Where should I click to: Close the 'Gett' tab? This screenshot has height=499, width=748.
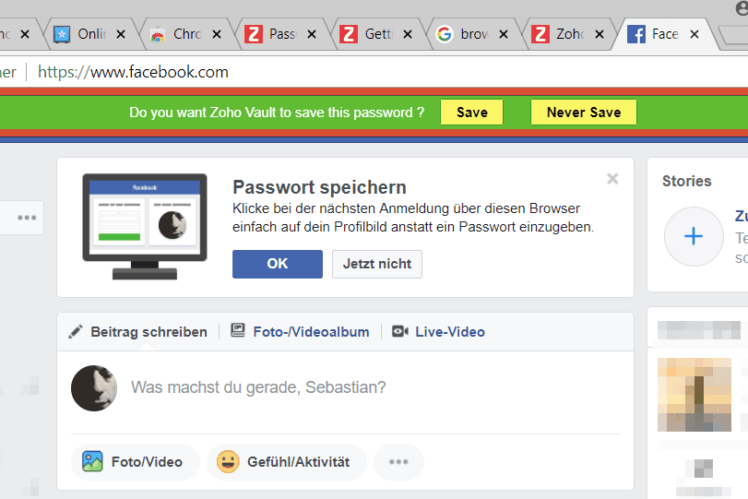point(407,34)
